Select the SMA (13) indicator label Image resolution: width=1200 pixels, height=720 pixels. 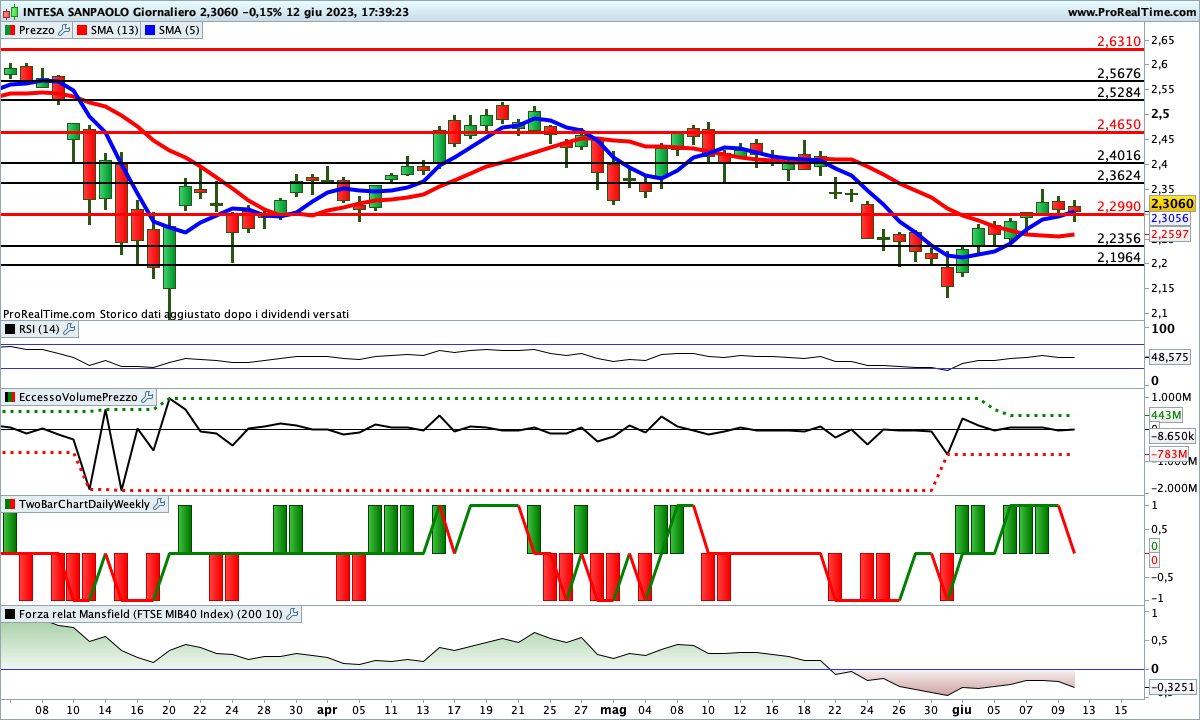pyautogui.click(x=115, y=30)
